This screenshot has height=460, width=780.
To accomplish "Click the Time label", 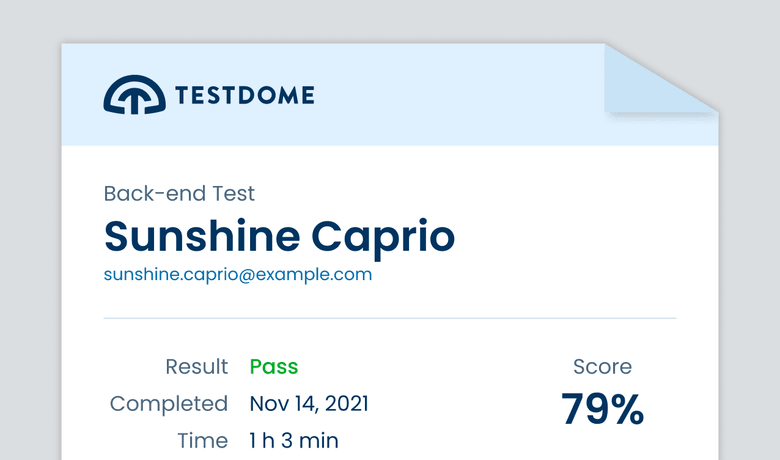I will 202,440.
